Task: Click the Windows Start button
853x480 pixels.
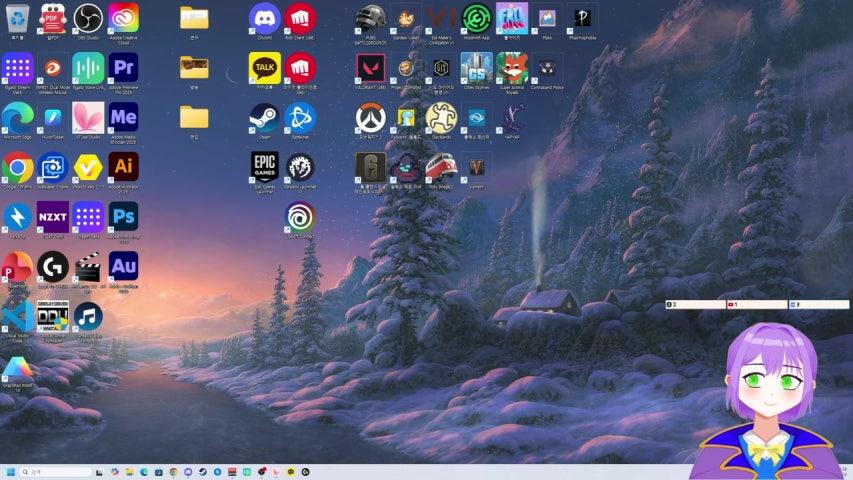Action: tap(11, 471)
